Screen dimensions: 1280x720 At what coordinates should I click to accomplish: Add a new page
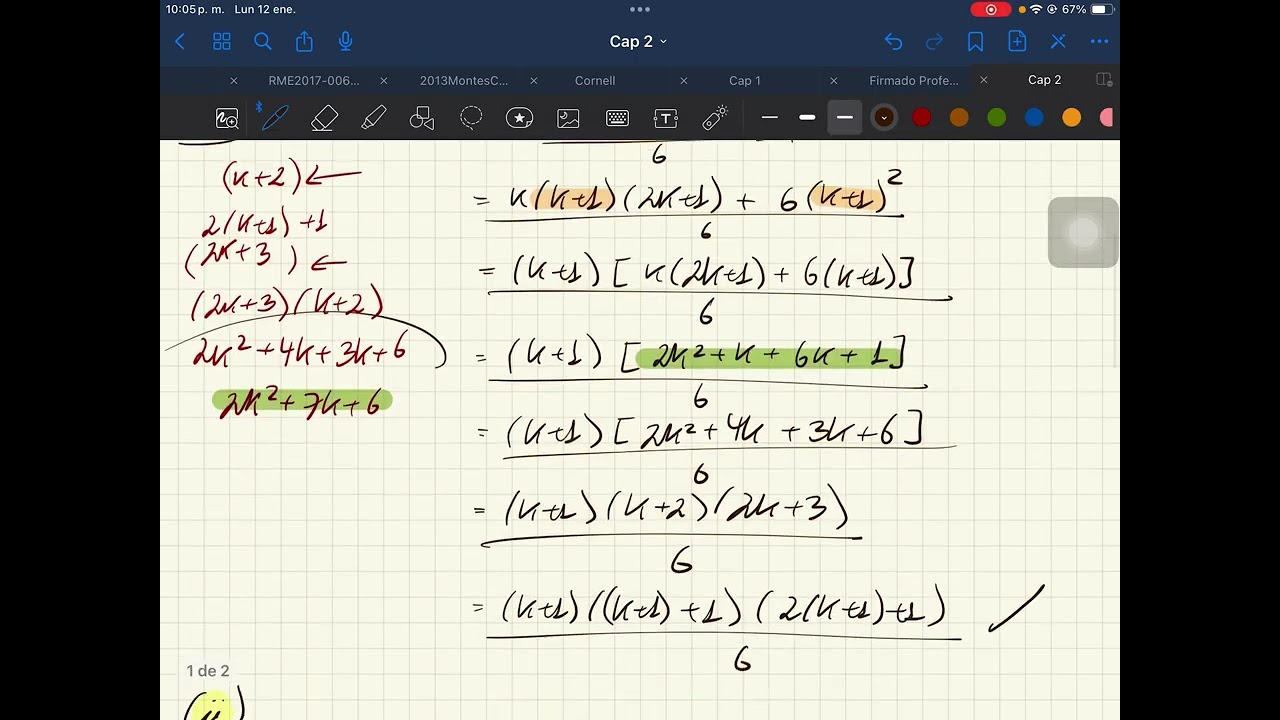(1017, 41)
